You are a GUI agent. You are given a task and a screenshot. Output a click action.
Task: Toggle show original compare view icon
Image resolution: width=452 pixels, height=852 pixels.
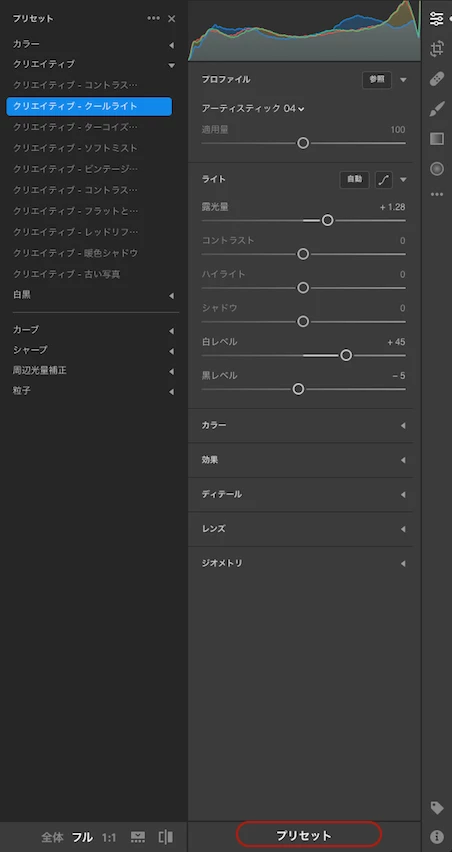tap(166, 836)
